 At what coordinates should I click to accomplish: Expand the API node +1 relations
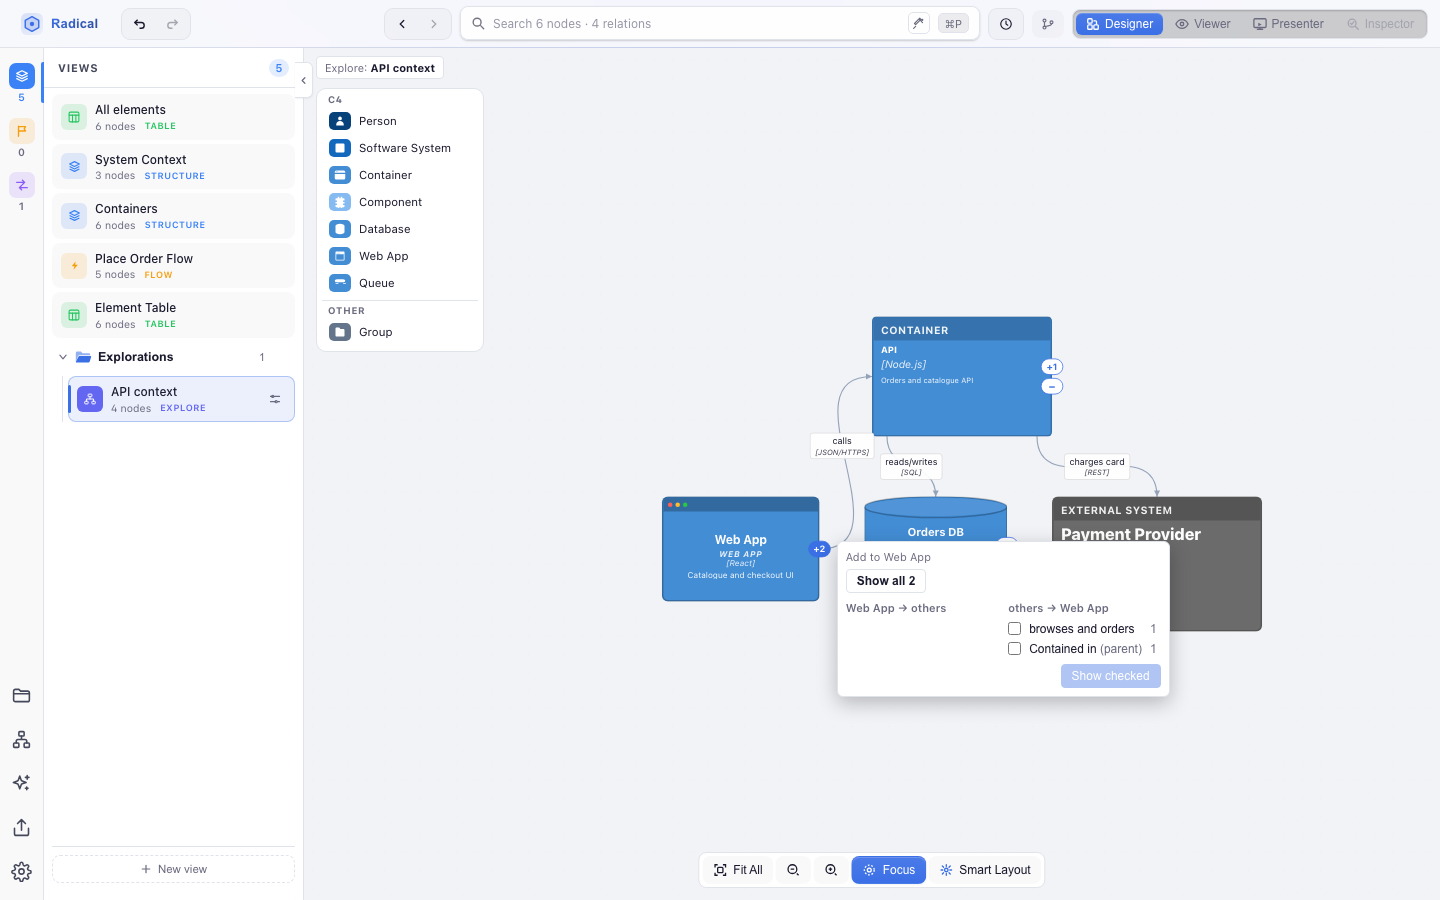click(x=1052, y=367)
